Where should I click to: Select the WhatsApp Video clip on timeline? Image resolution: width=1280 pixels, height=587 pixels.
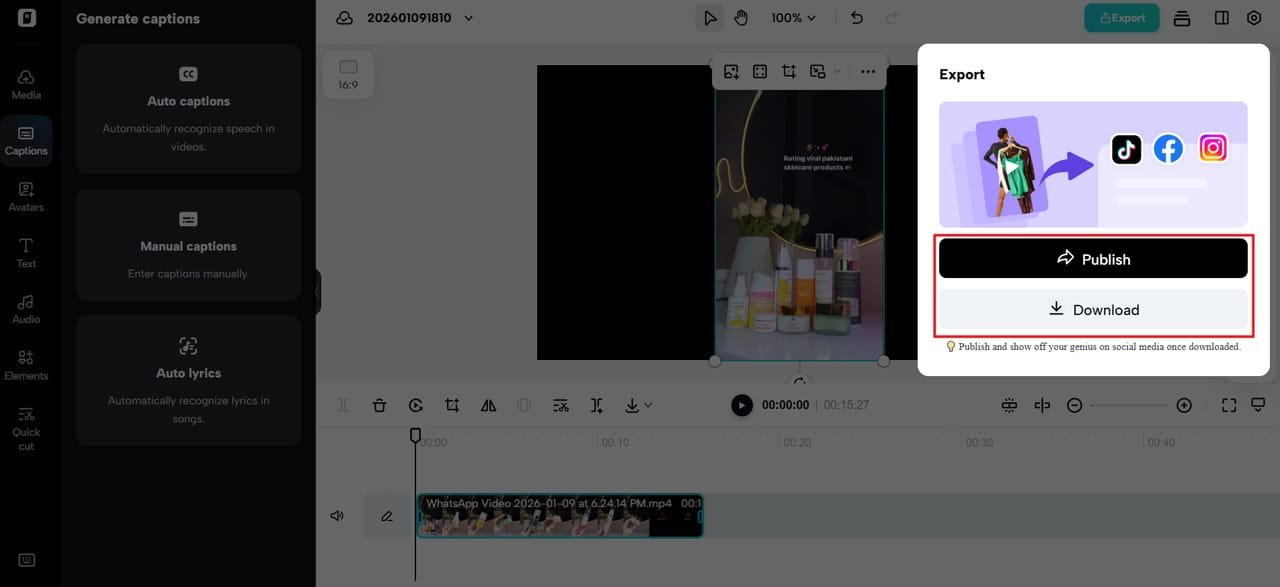click(x=559, y=516)
